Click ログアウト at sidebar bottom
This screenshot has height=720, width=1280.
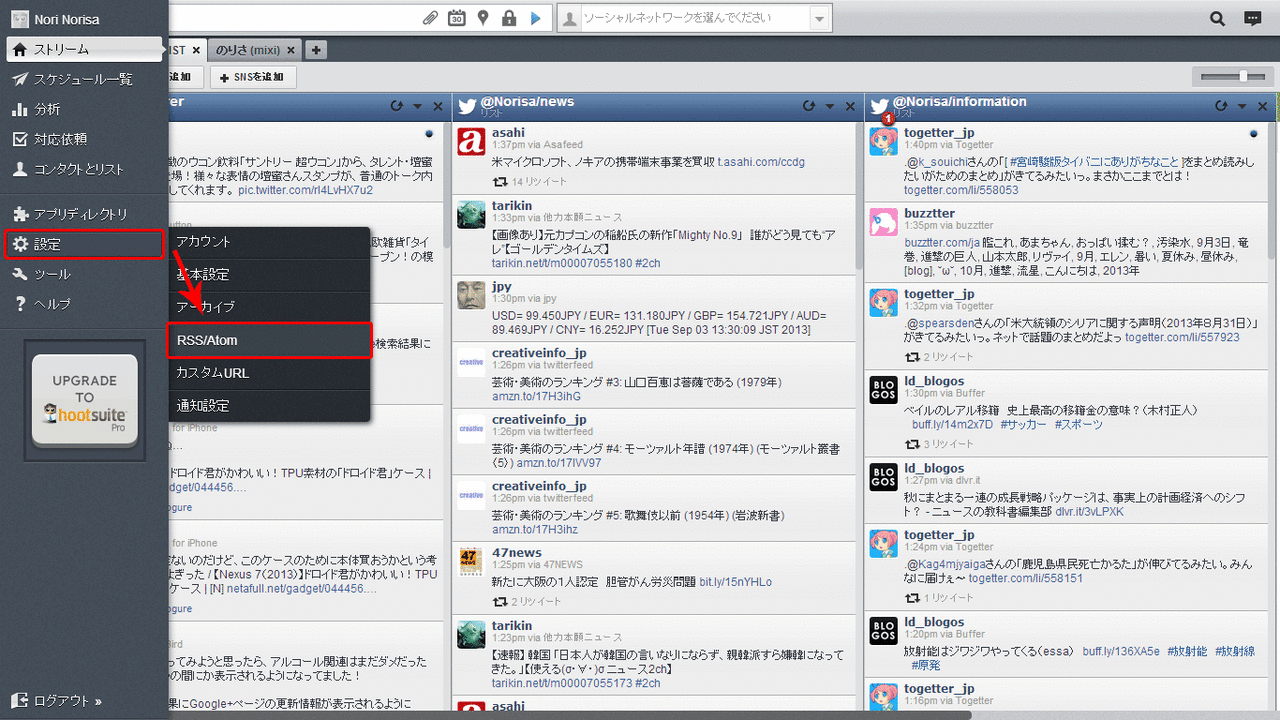tap(58, 701)
